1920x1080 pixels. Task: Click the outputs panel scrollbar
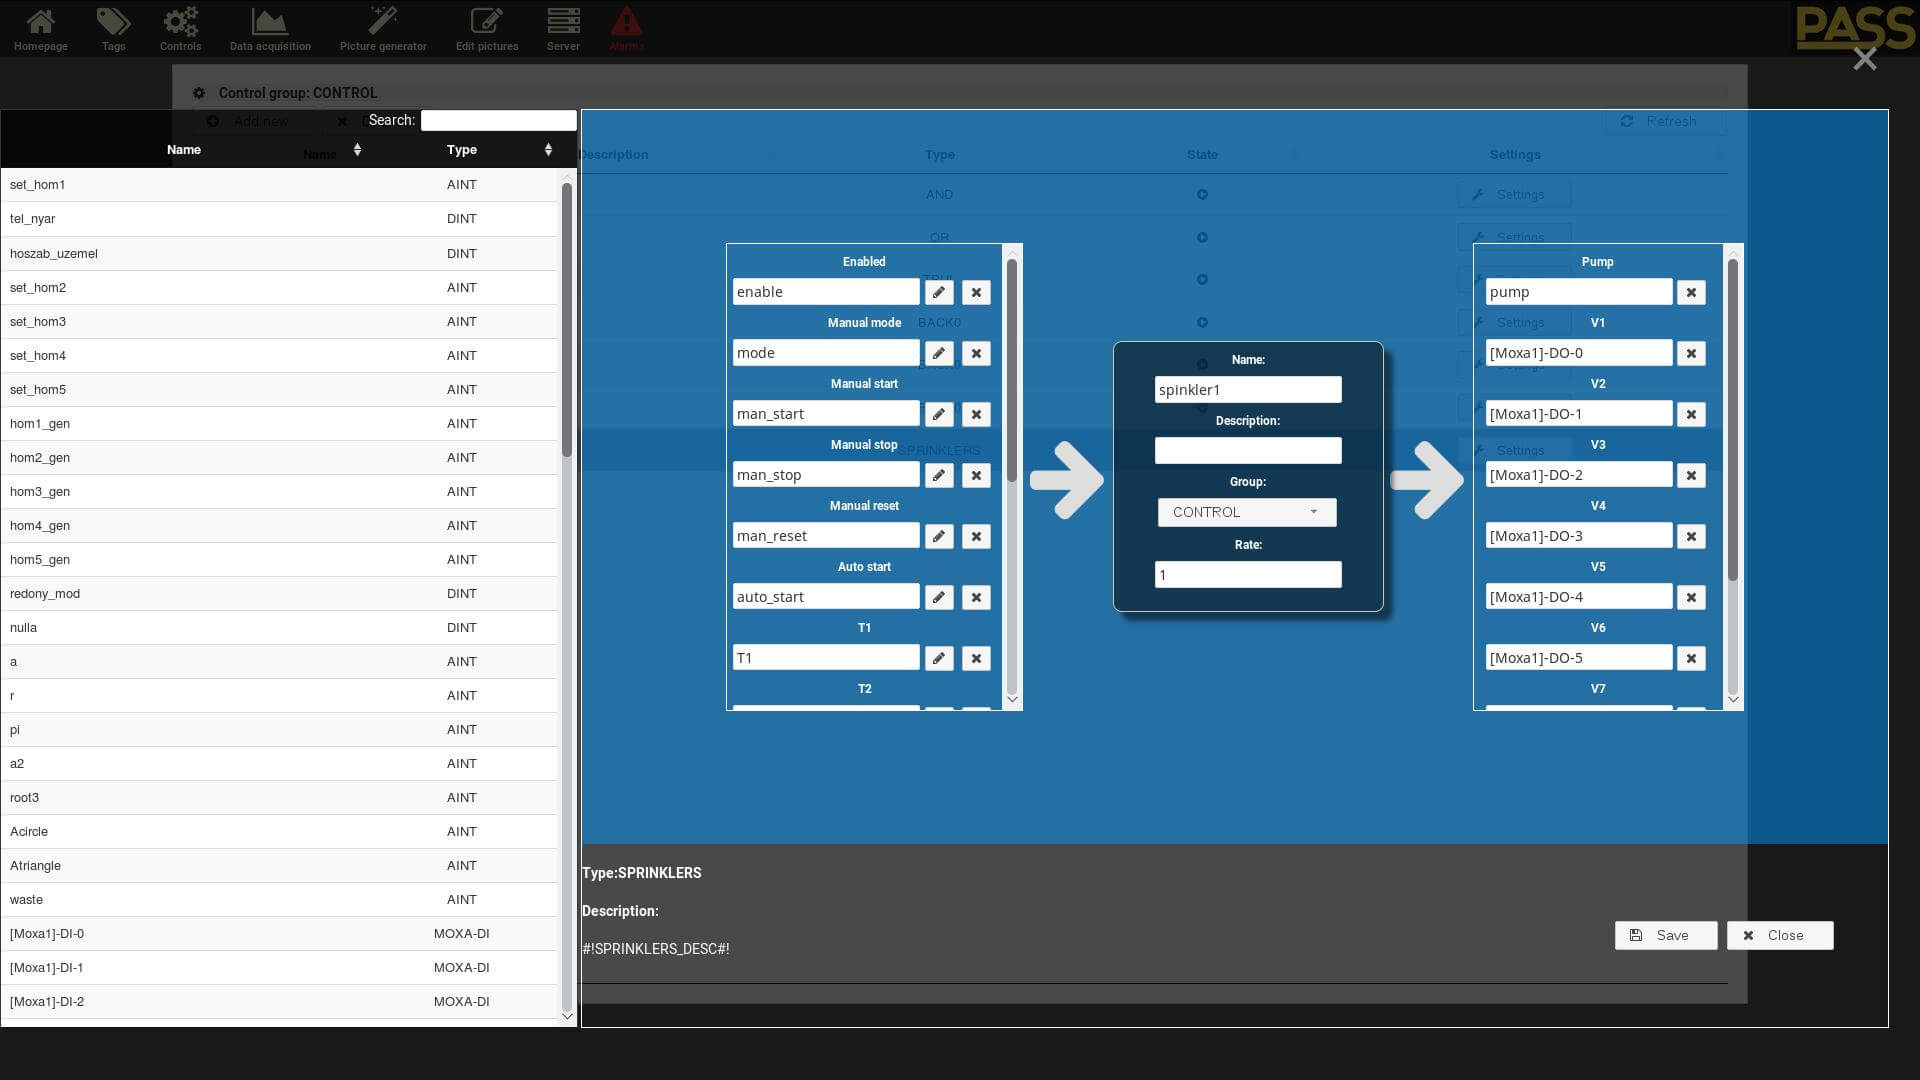tap(1733, 420)
